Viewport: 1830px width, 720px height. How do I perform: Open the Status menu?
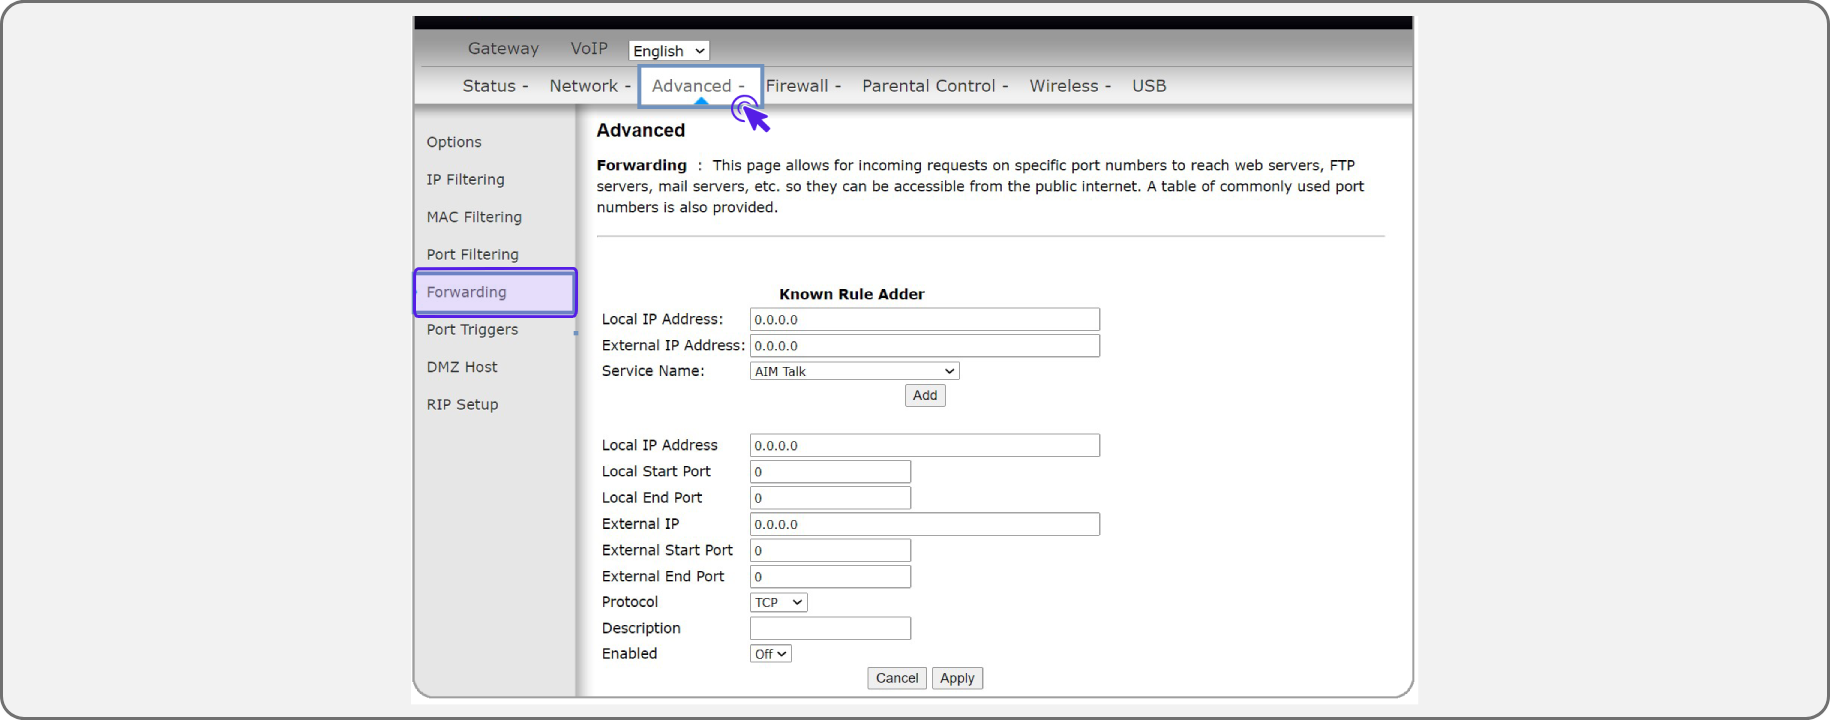(x=494, y=86)
